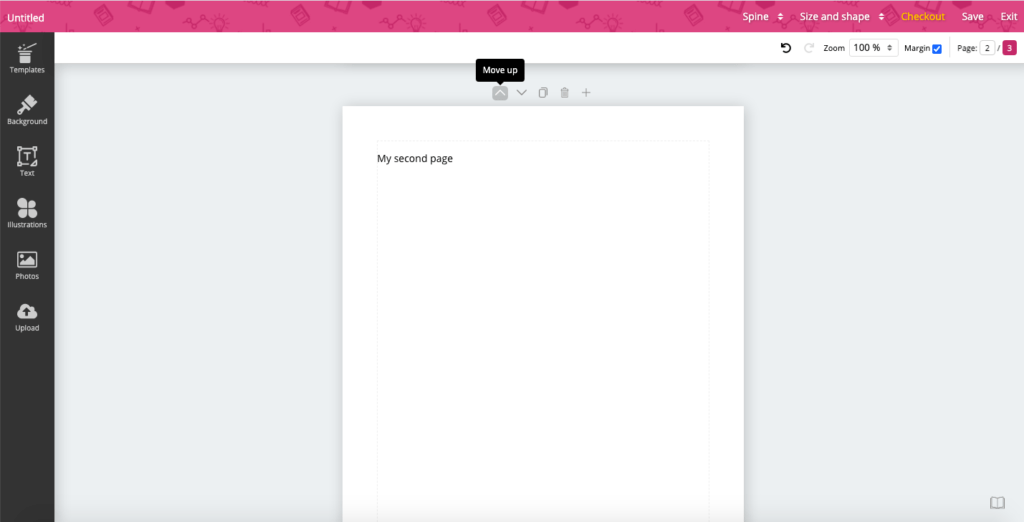This screenshot has width=1024, height=522.
Task: Click the current page number field
Action: pyautogui.click(x=987, y=48)
